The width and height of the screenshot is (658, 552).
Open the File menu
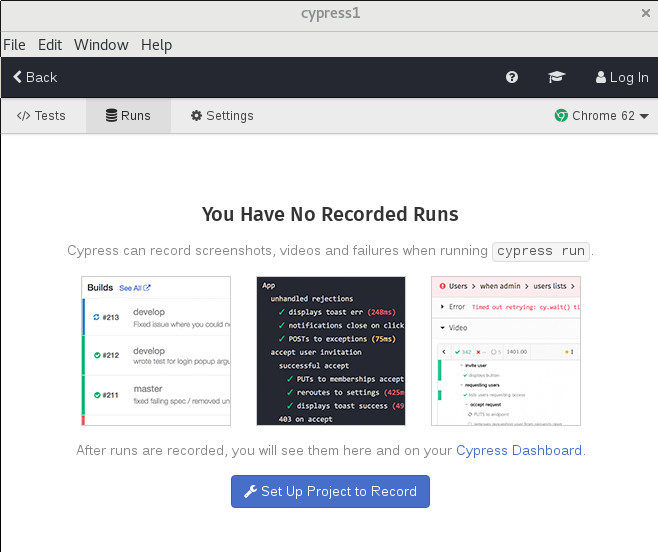coord(14,45)
